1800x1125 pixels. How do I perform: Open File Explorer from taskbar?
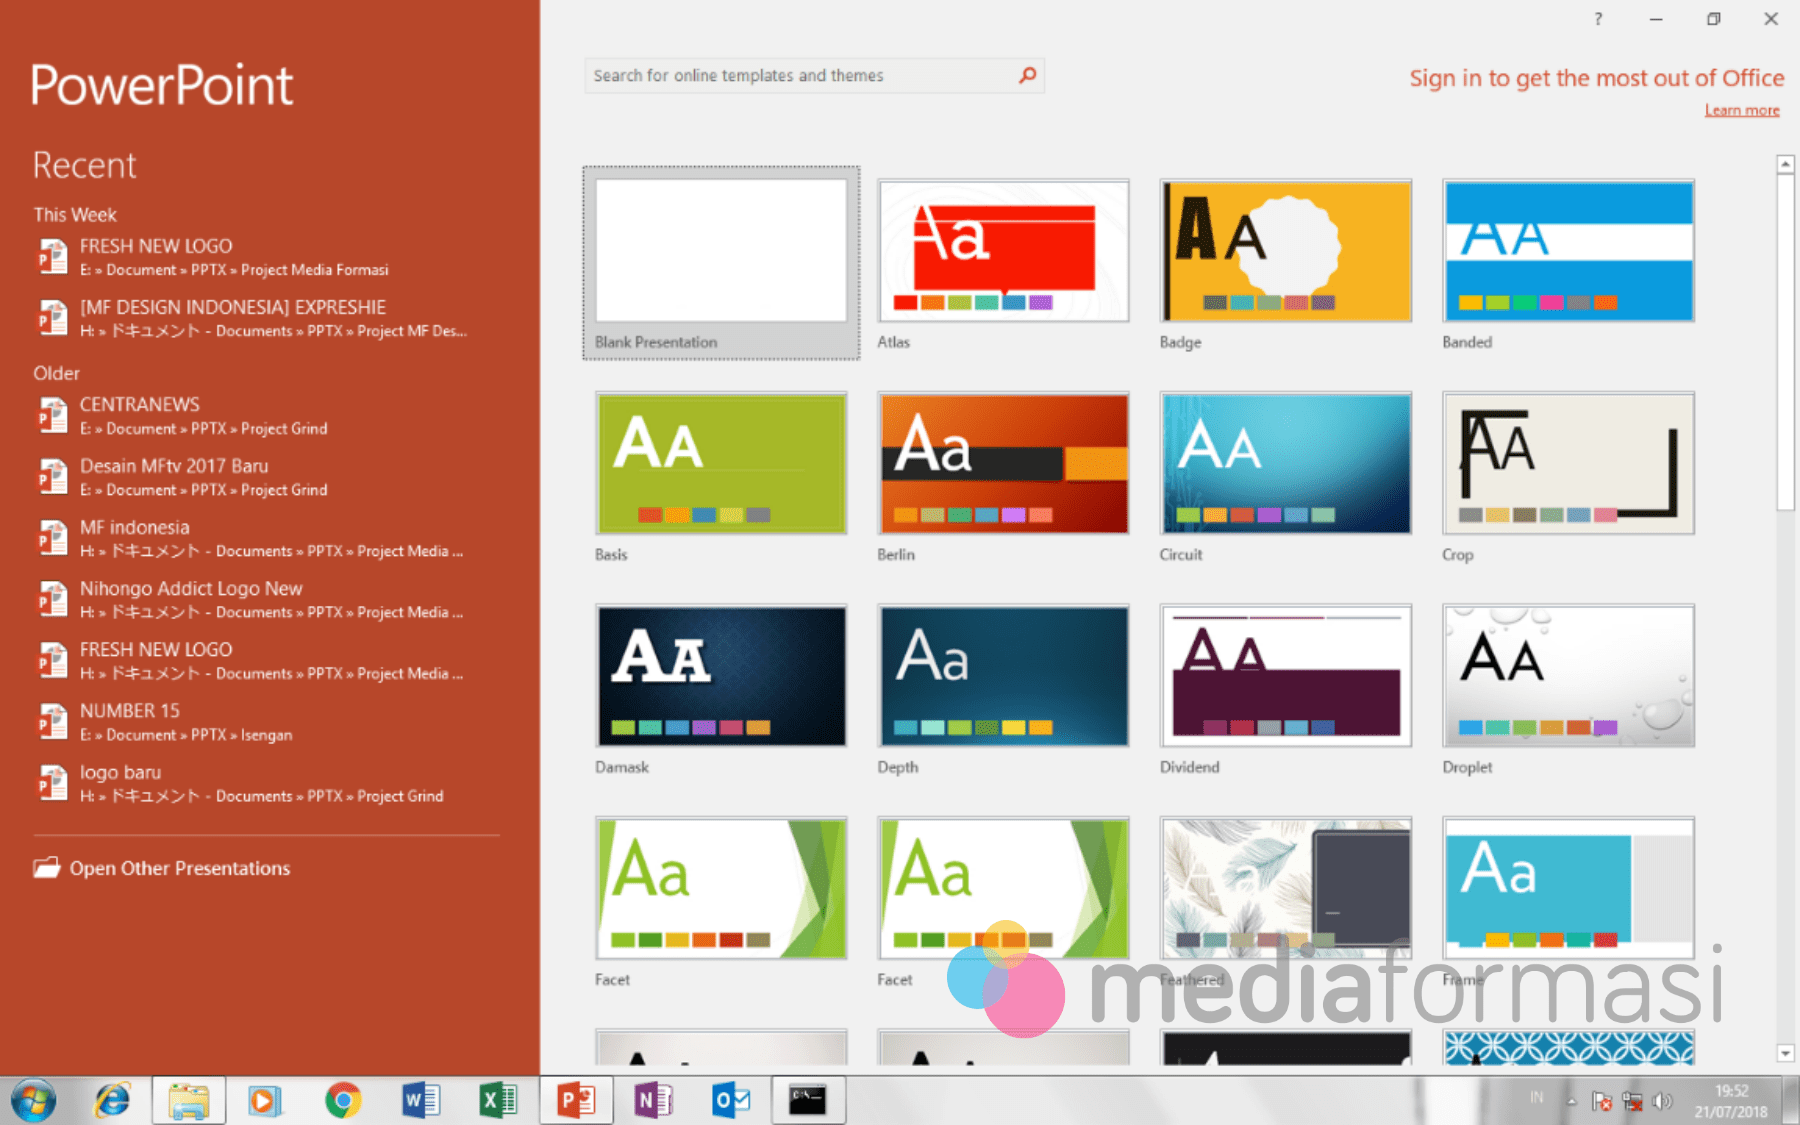pos(188,1101)
